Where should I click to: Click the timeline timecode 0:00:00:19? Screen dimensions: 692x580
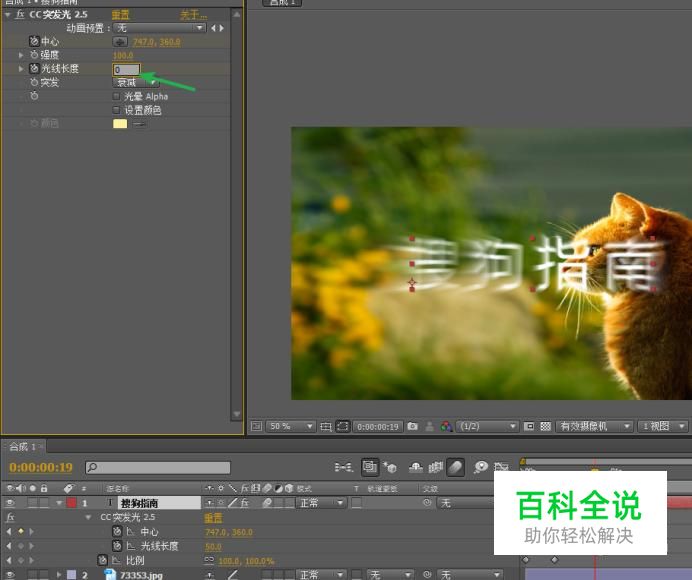(x=41, y=467)
